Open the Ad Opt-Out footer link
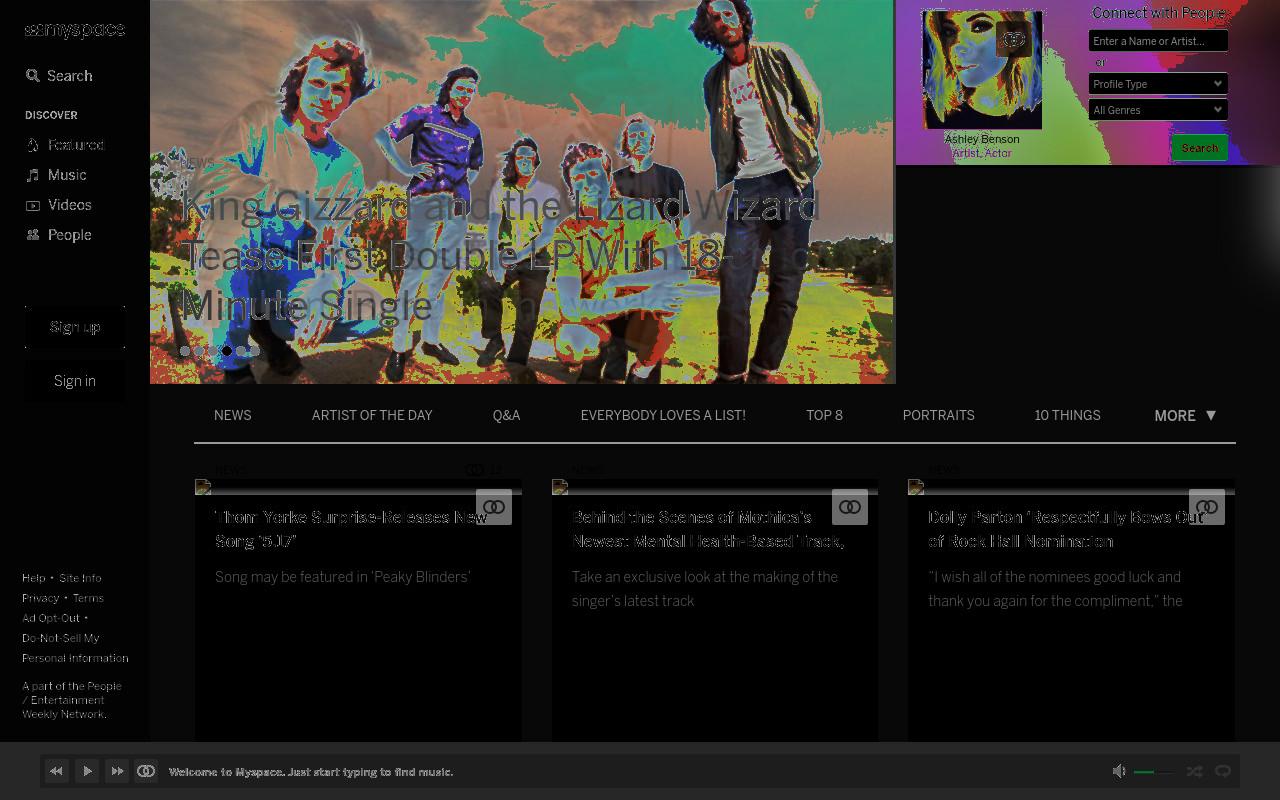The width and height of the screenshot is (1280, 800). pyautogui.click(x=51, y=618)
